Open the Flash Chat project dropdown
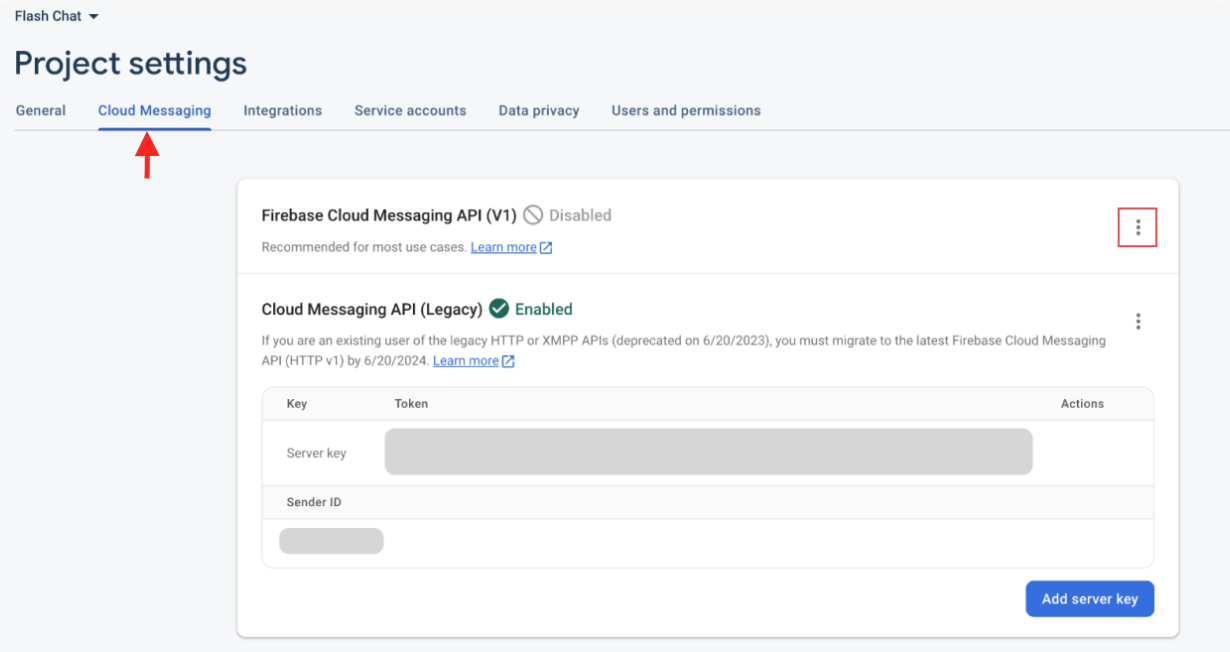 (x=56, y=17)
